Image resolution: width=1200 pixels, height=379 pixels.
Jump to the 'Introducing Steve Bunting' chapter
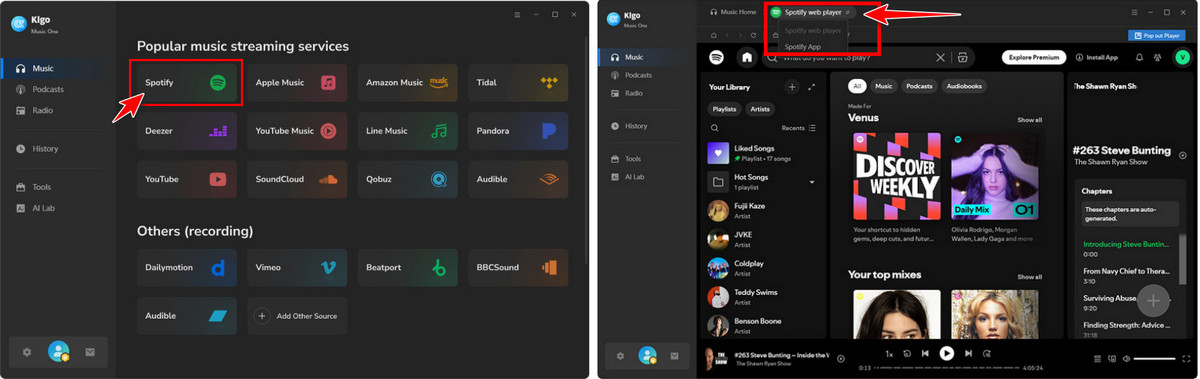tap(1127, 244)
